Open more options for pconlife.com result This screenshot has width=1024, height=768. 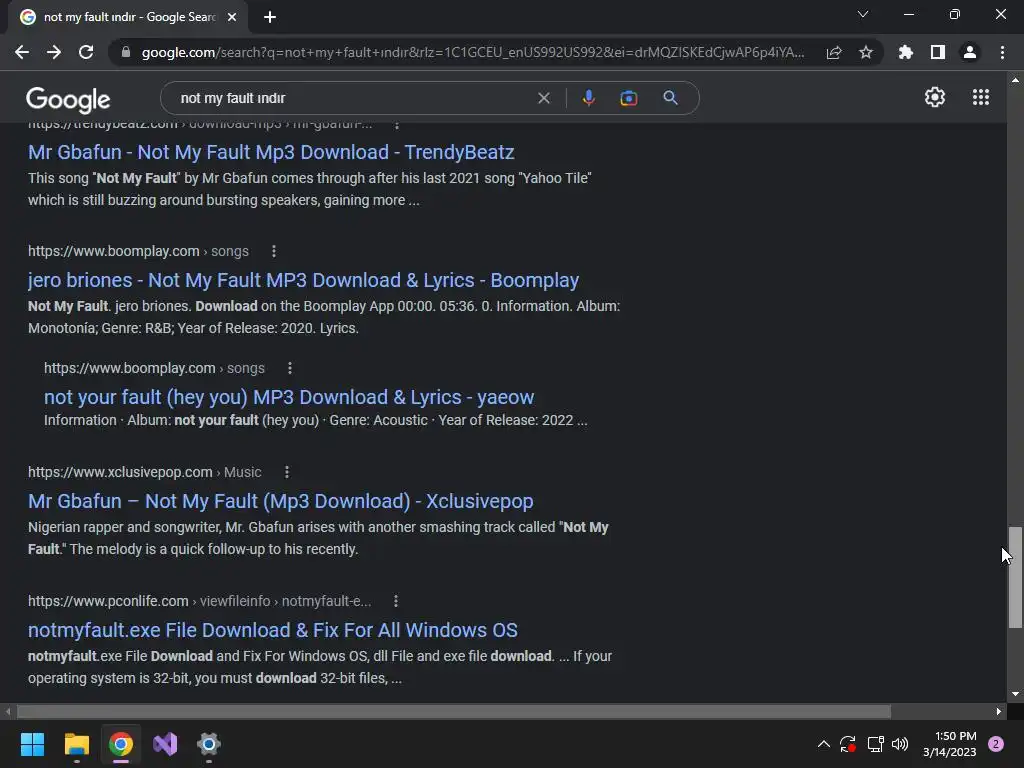click(396, 601)
